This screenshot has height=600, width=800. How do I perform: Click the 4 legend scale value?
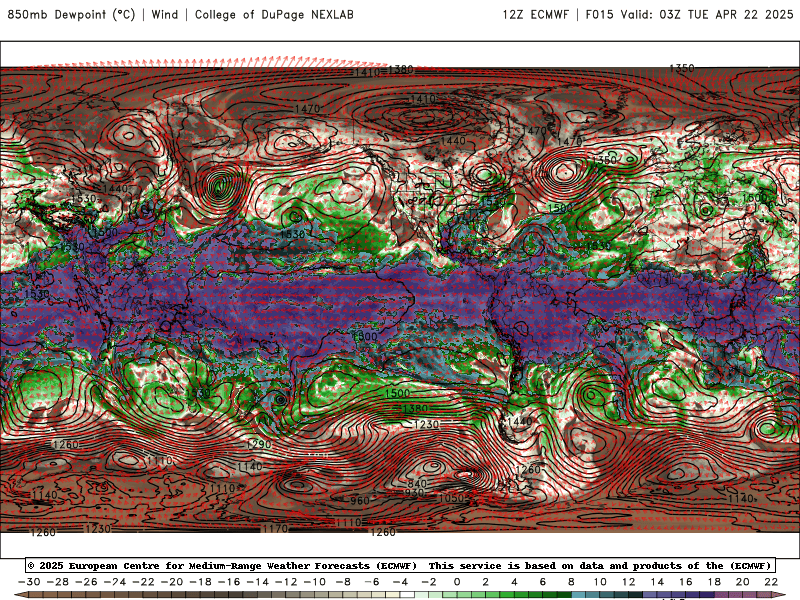click(514, 582)
